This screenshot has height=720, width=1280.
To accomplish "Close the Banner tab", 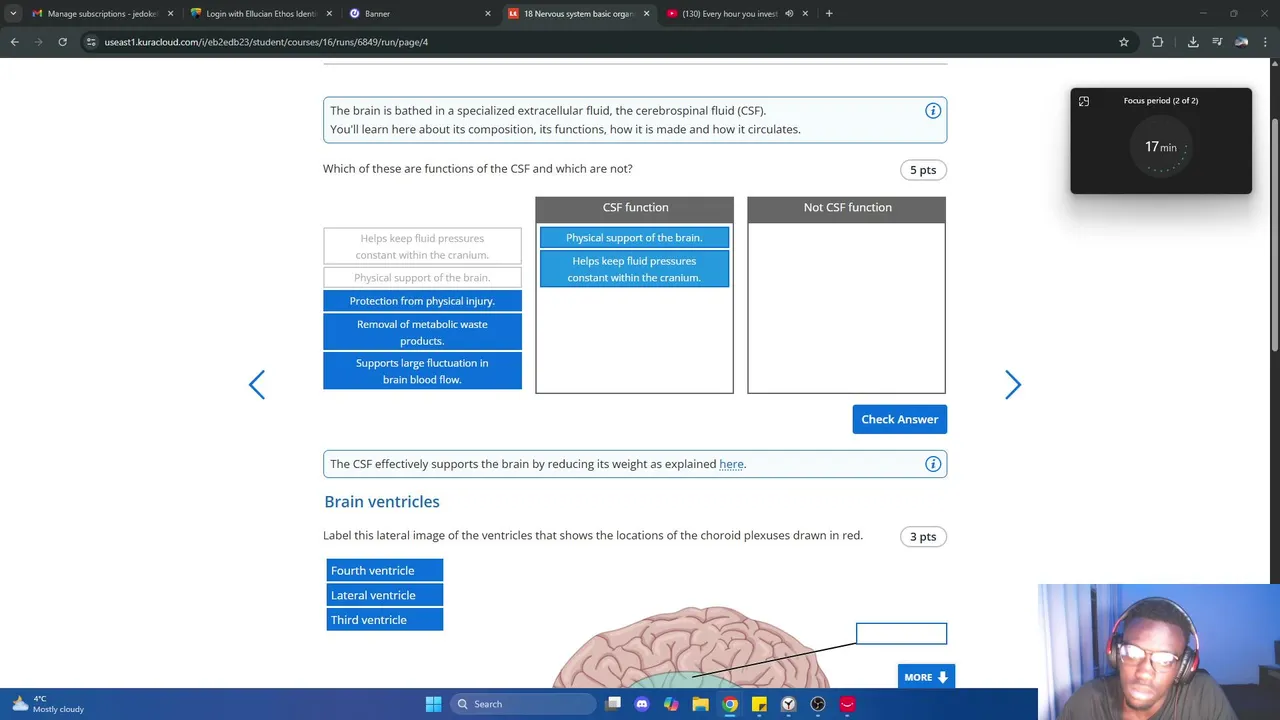I will tap(488, 14).
